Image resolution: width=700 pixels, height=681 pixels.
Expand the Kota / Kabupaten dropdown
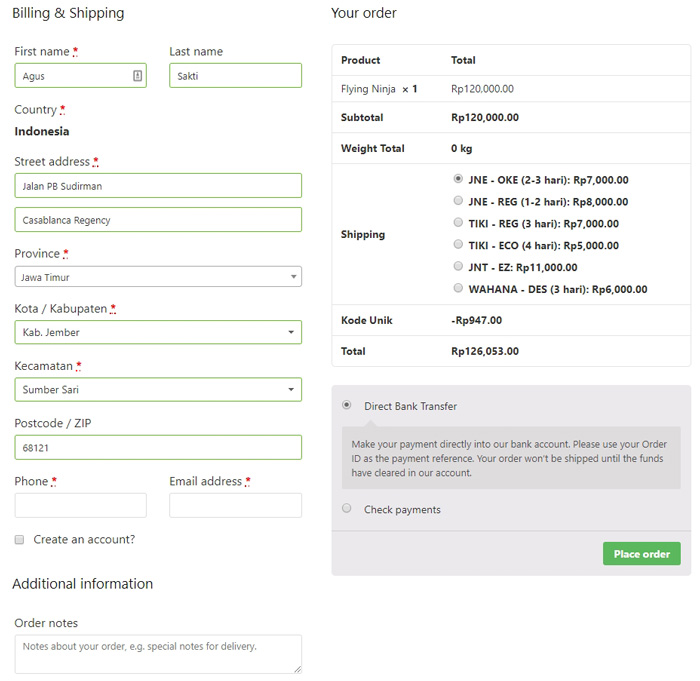158,332
